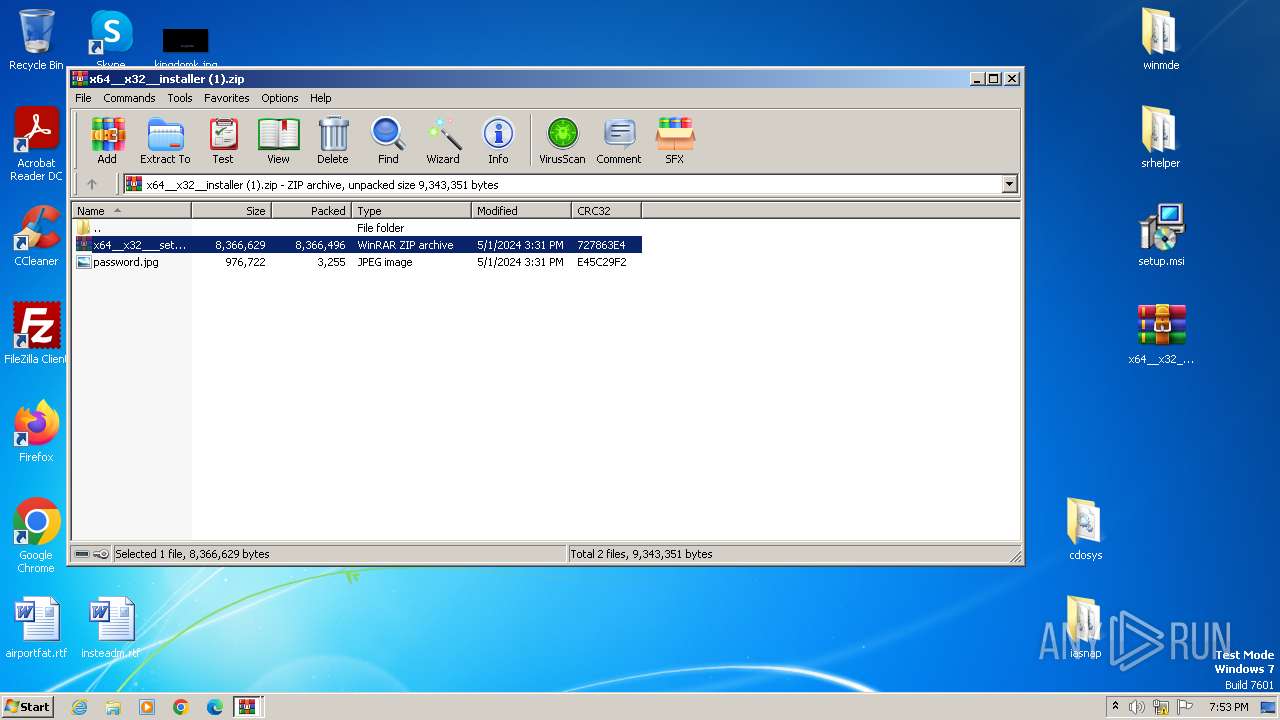Select the cdosys desktop folder
The width and height of the screenshot is (1280, 720).
[x=1085, y=530]
